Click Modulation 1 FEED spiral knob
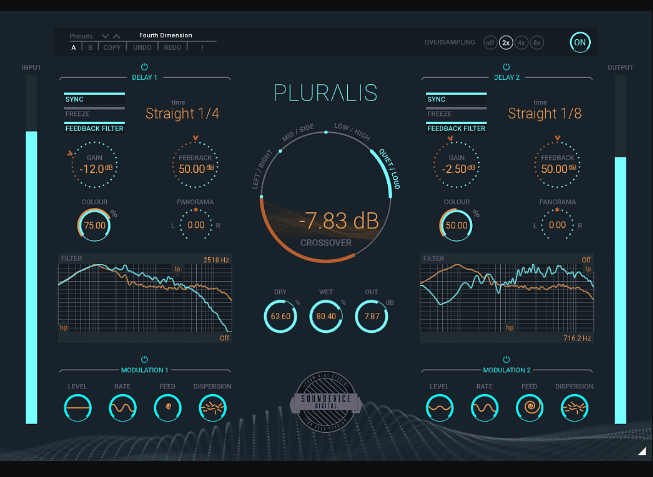 coord(168,408)
